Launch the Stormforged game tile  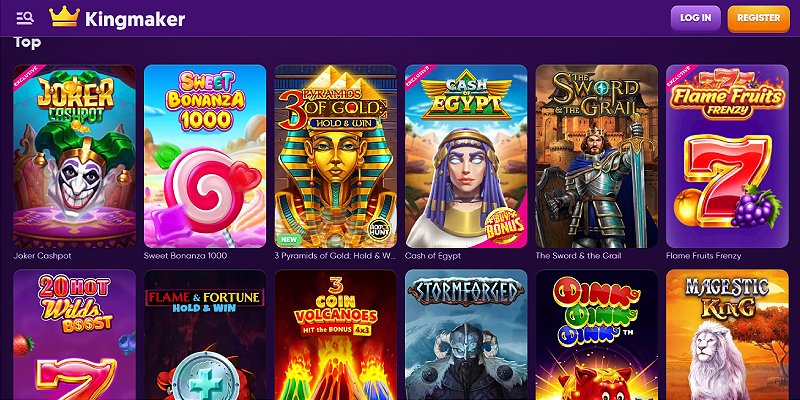click(466, 335)
